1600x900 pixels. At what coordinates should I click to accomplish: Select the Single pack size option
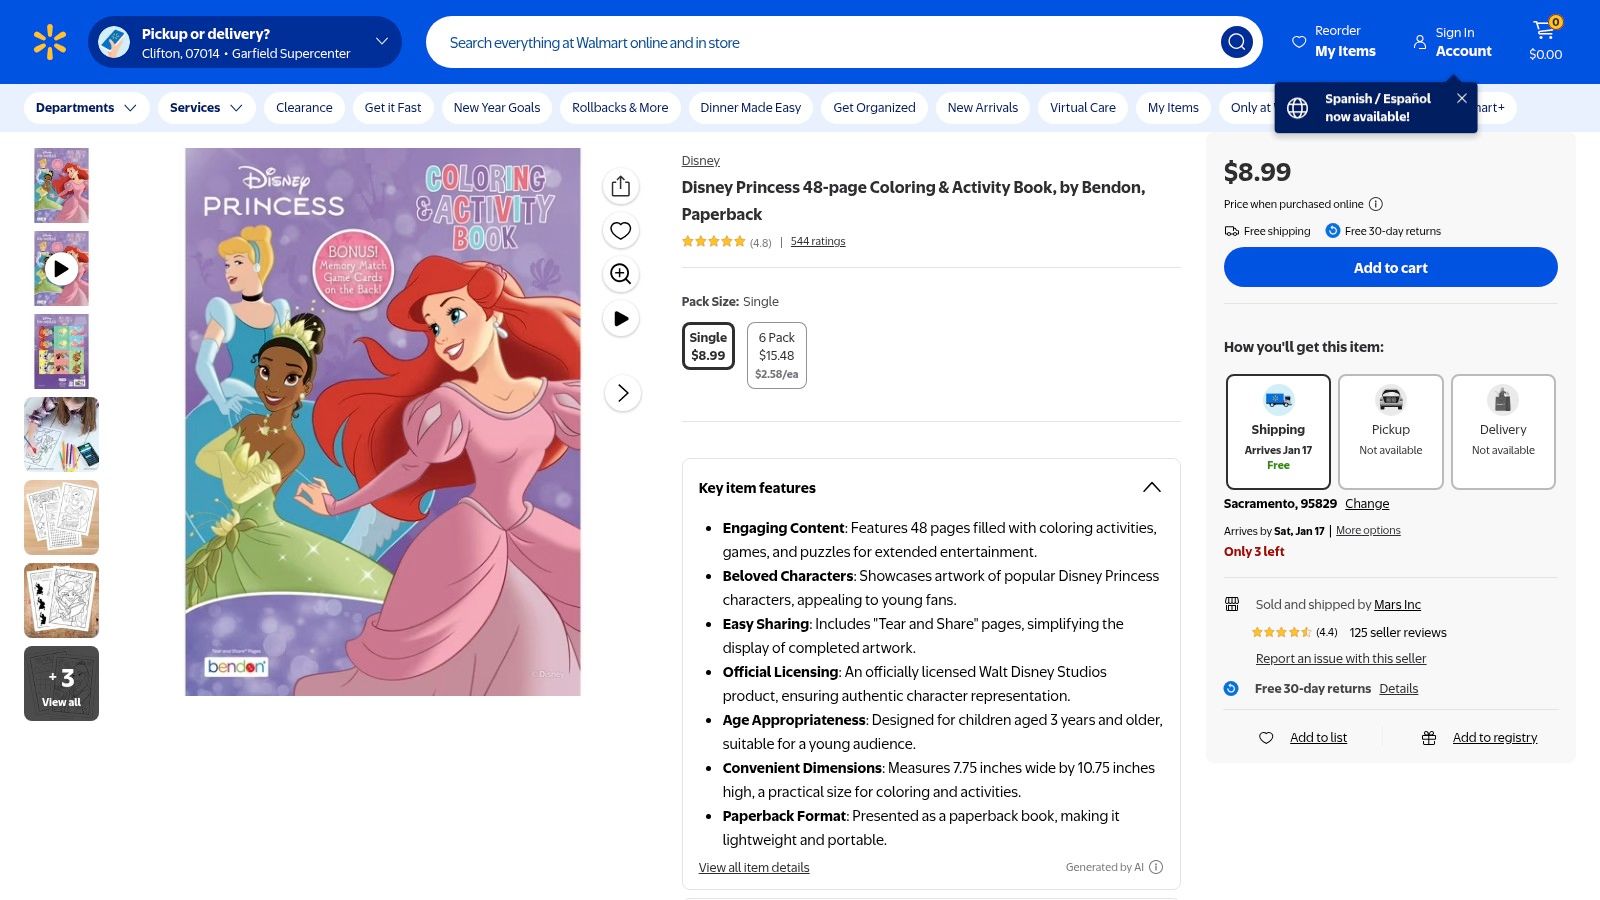click(x=708, y=346)
